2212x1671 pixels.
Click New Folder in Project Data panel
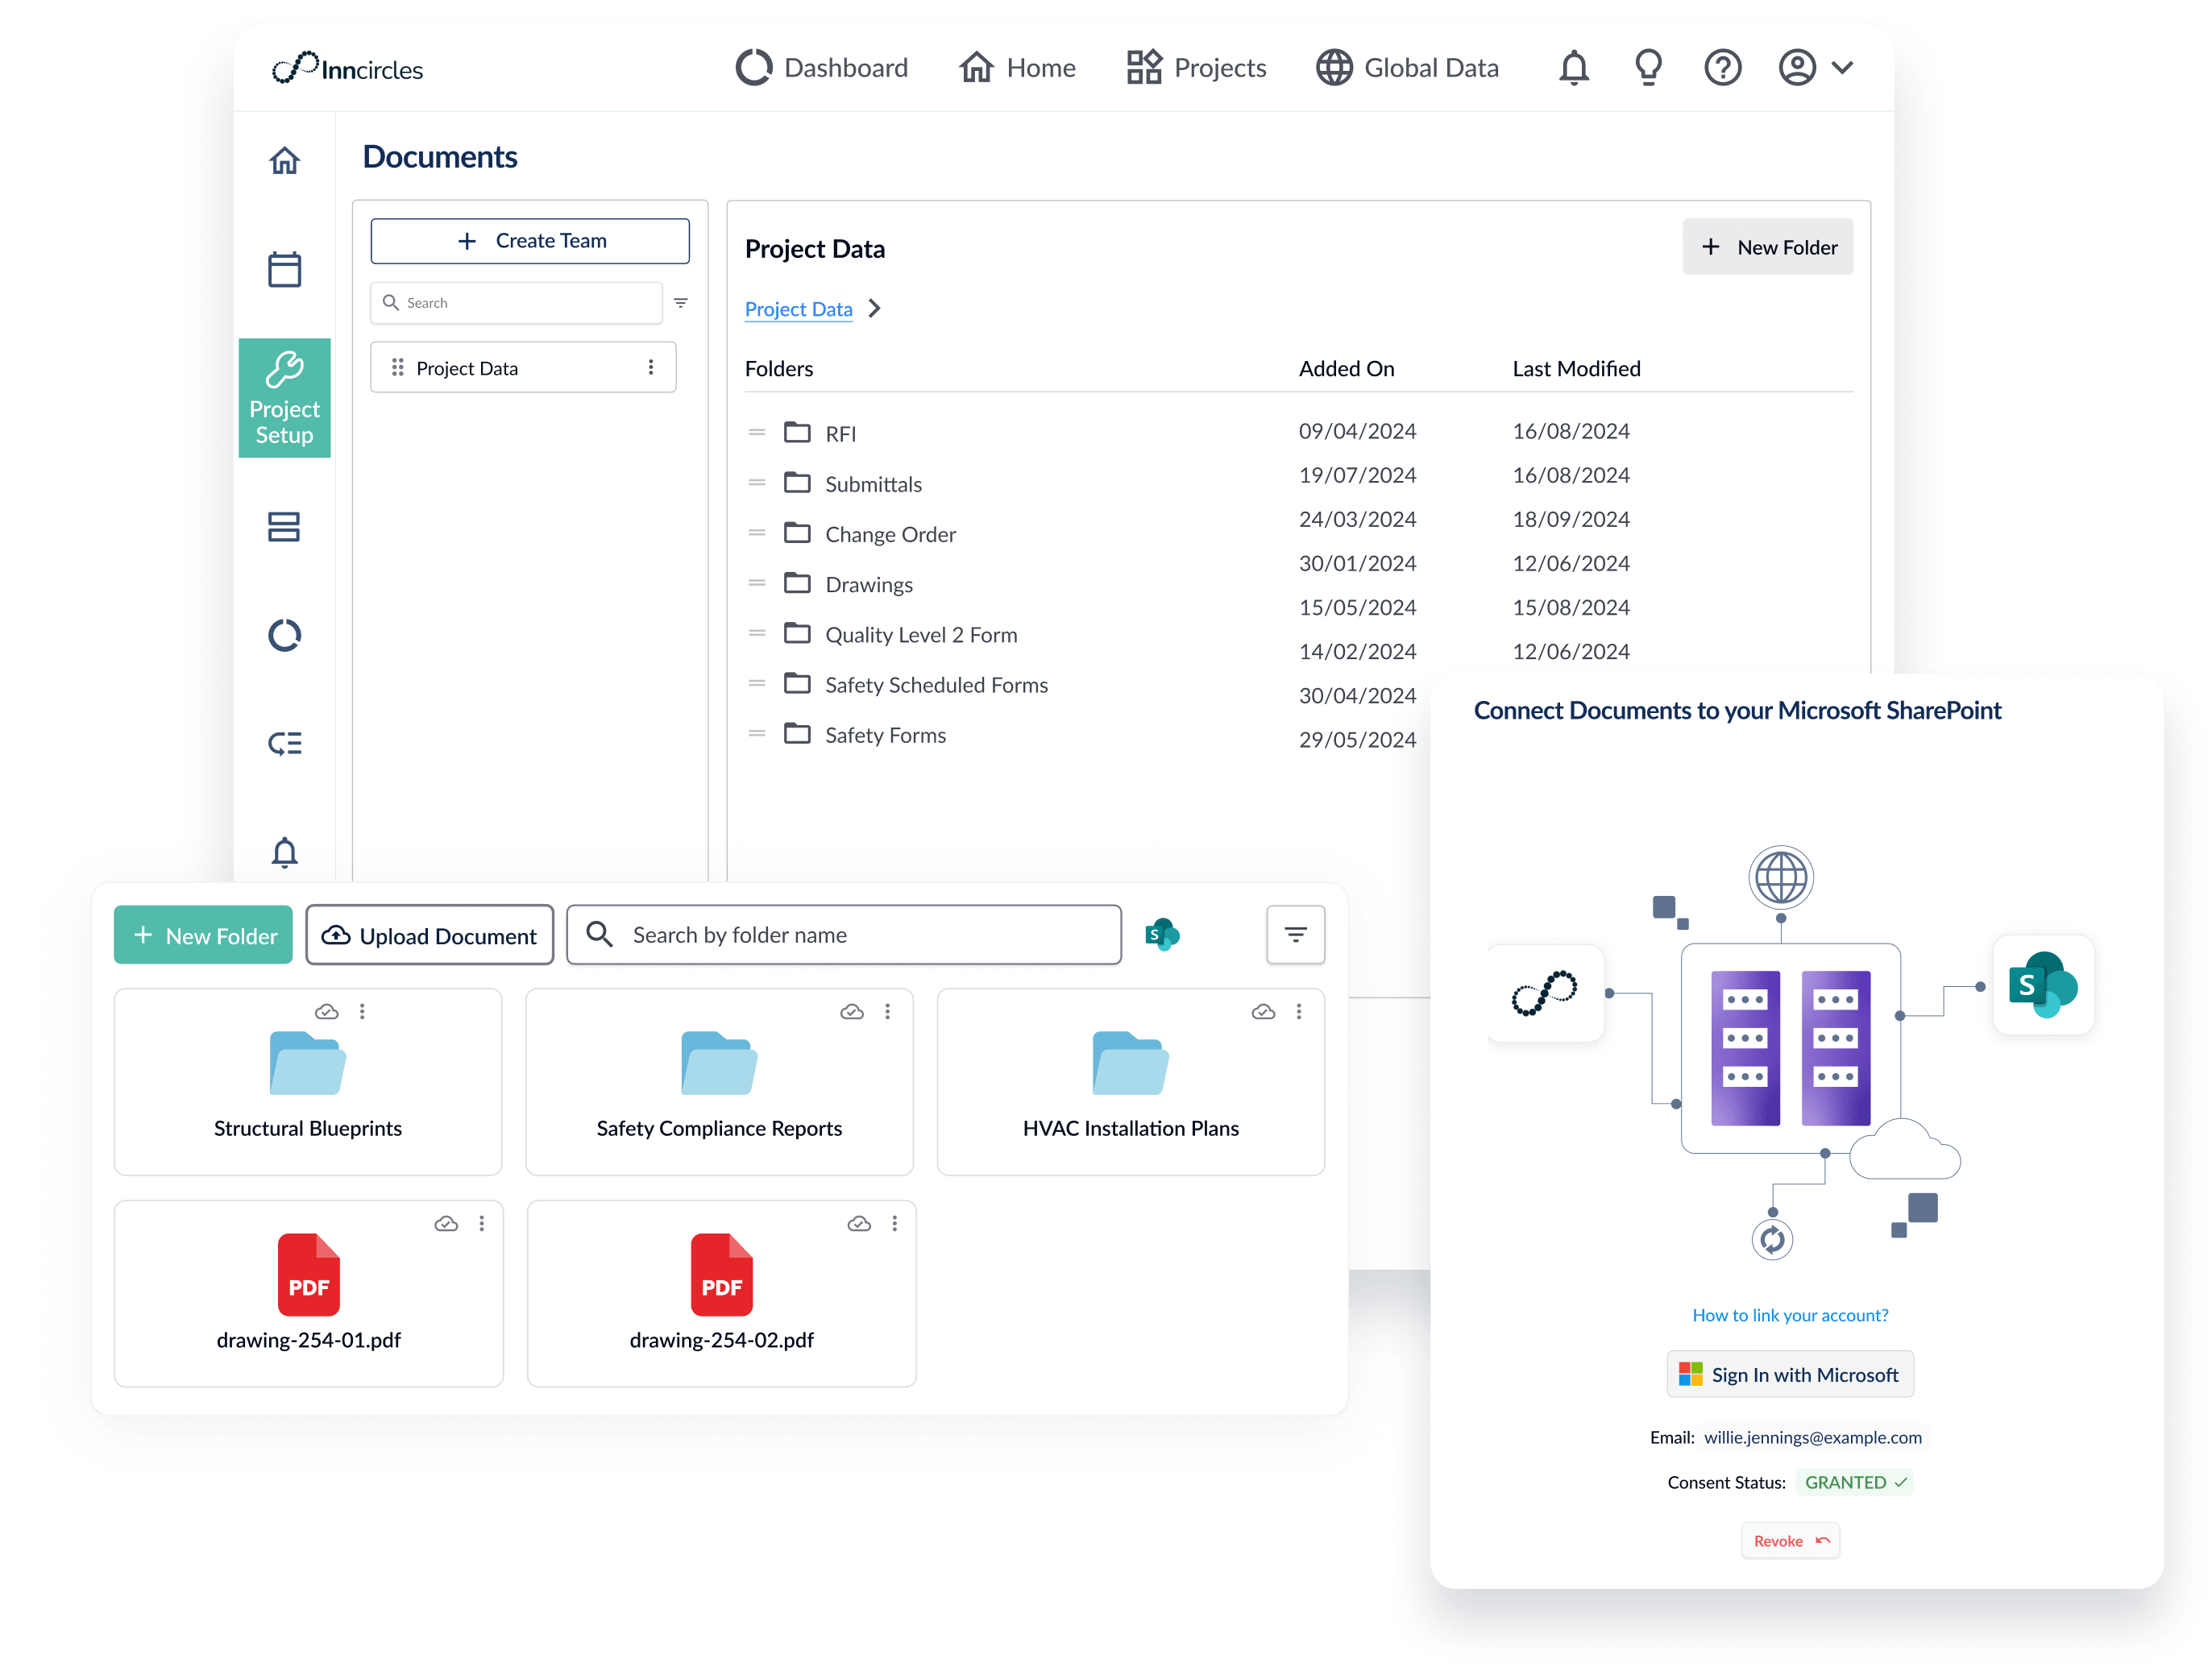[1767, 247]
